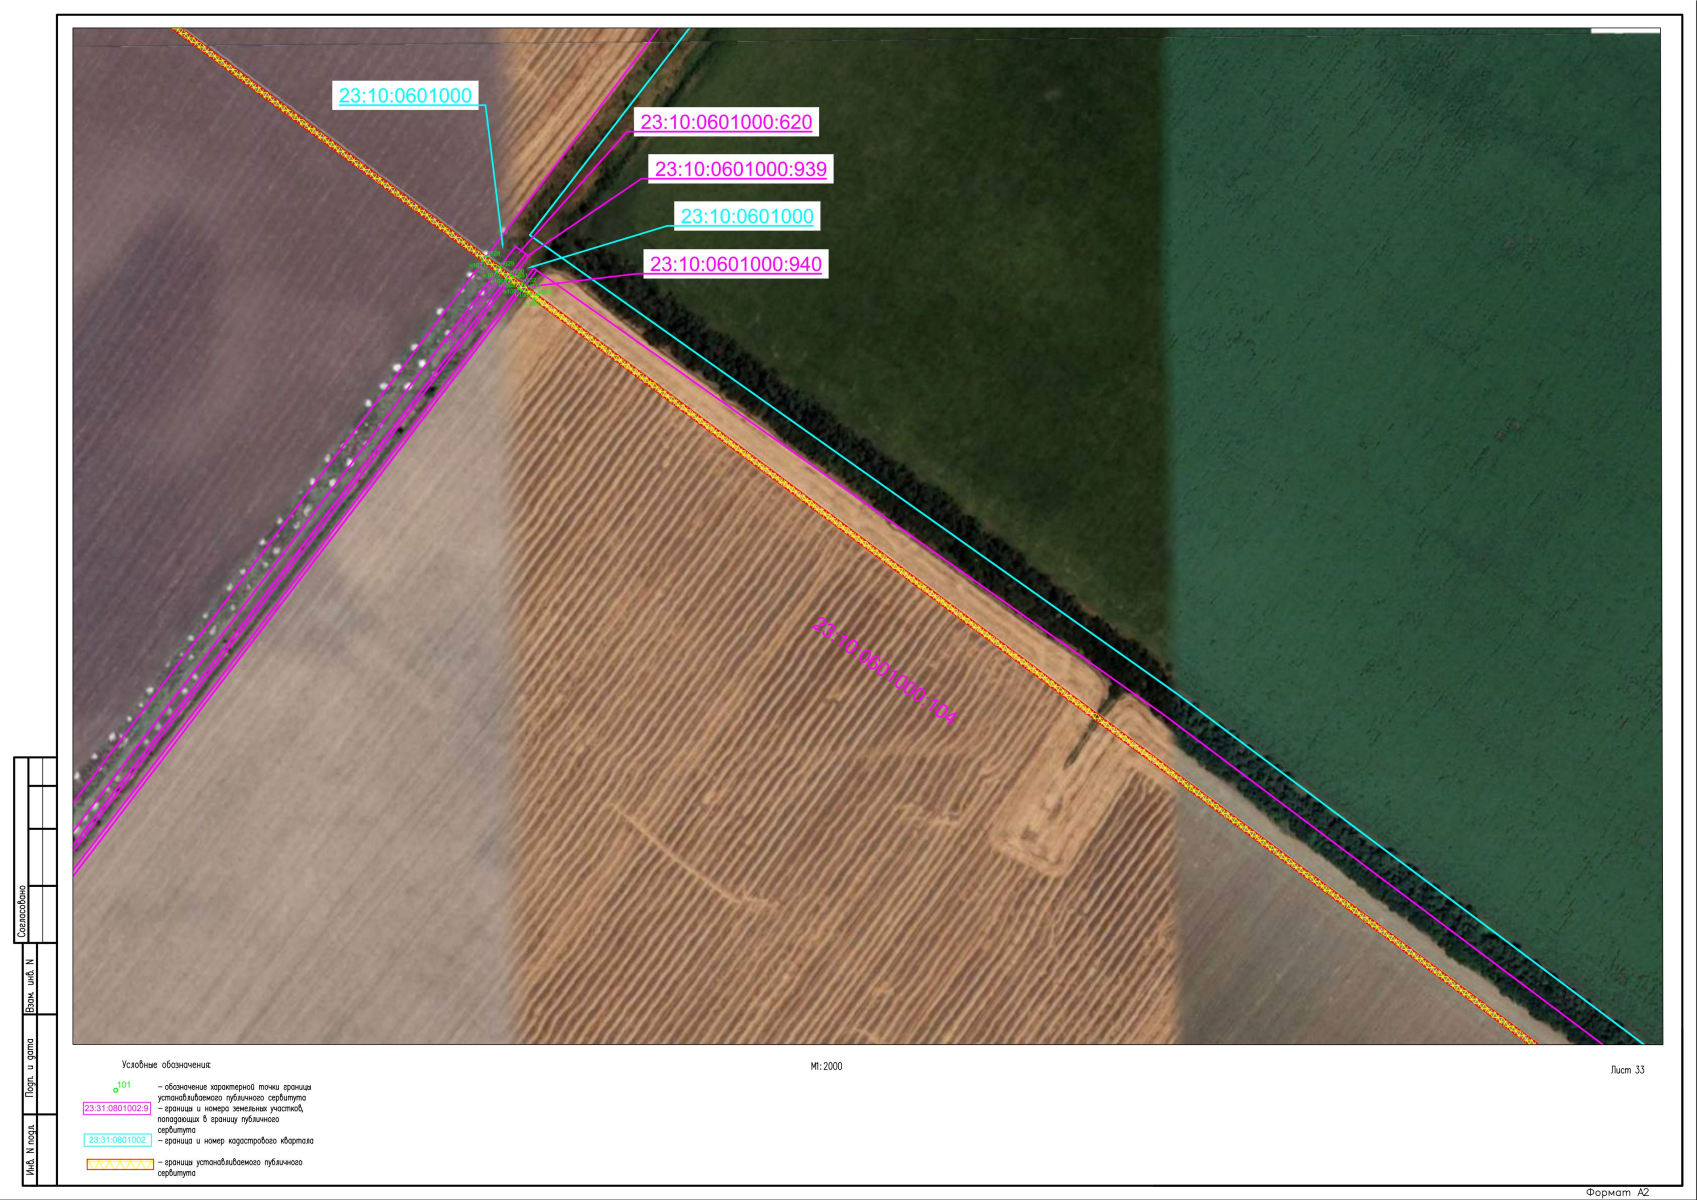The image size is (1697, 1200).
Task: Click cyan legend sample 23:31:0801002
Action: pyautogui.click(x=116, y=1140)
